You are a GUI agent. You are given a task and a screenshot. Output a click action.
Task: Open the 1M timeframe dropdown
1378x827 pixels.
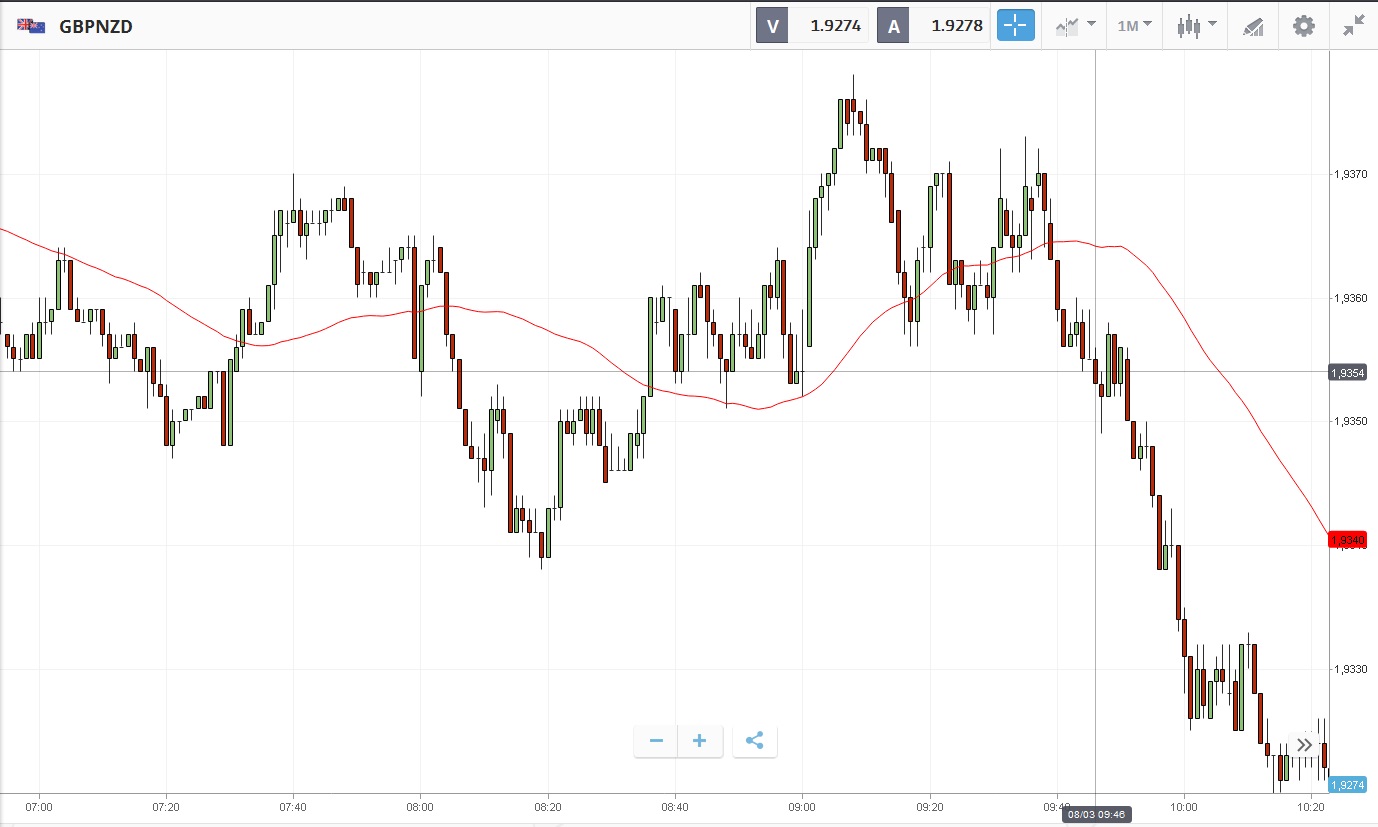coord(1134,26)
